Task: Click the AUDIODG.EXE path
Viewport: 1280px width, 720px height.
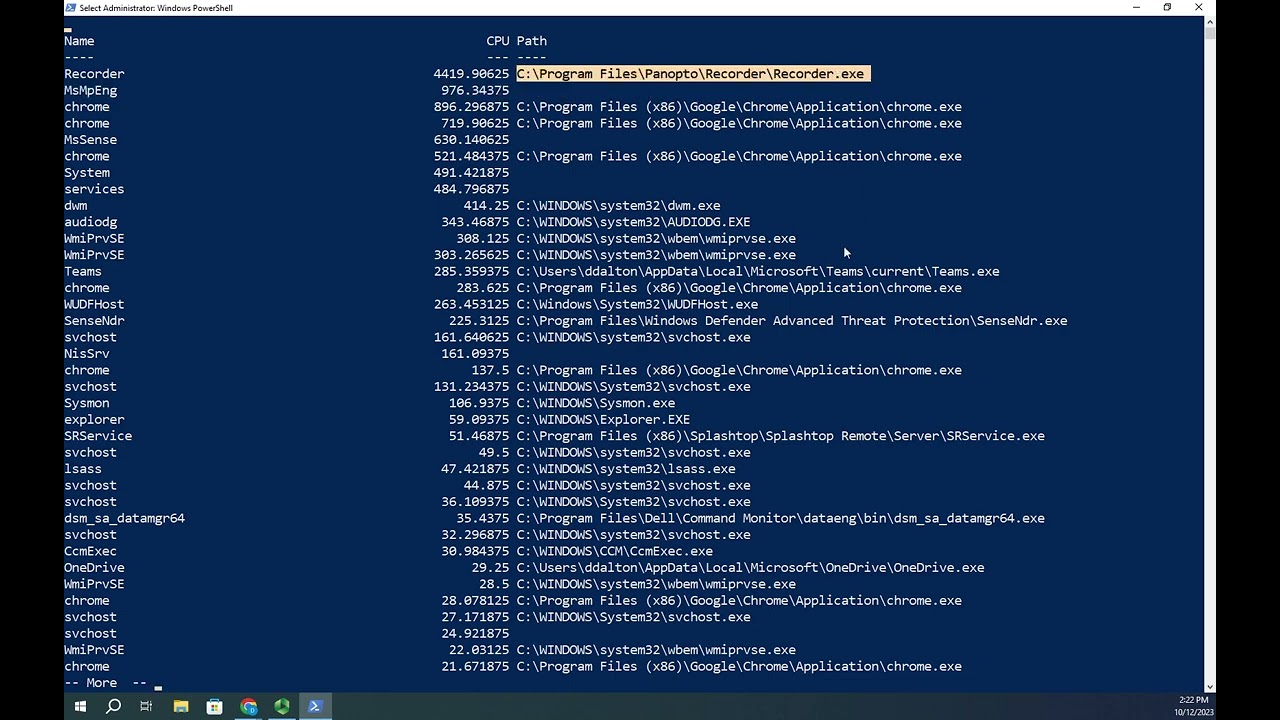Action: pyautogui.click(x=633, y=222)
